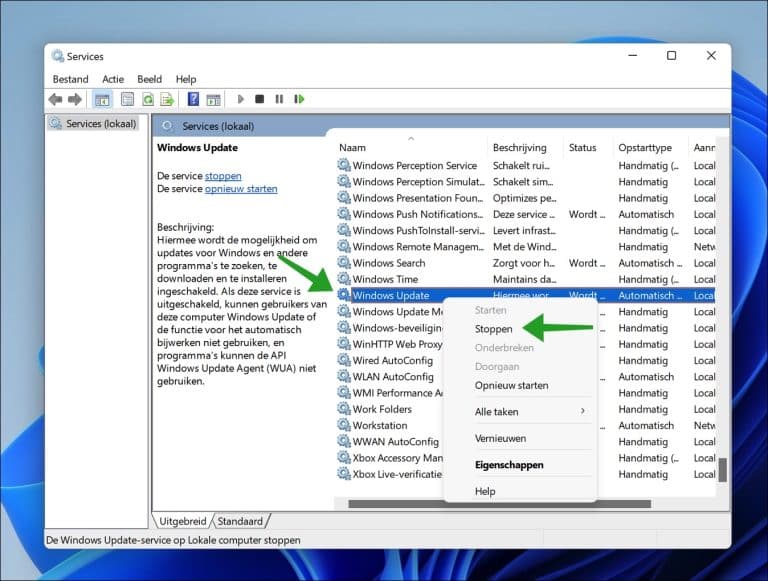Select the Xbox Accessory Management row

point(397,458)
